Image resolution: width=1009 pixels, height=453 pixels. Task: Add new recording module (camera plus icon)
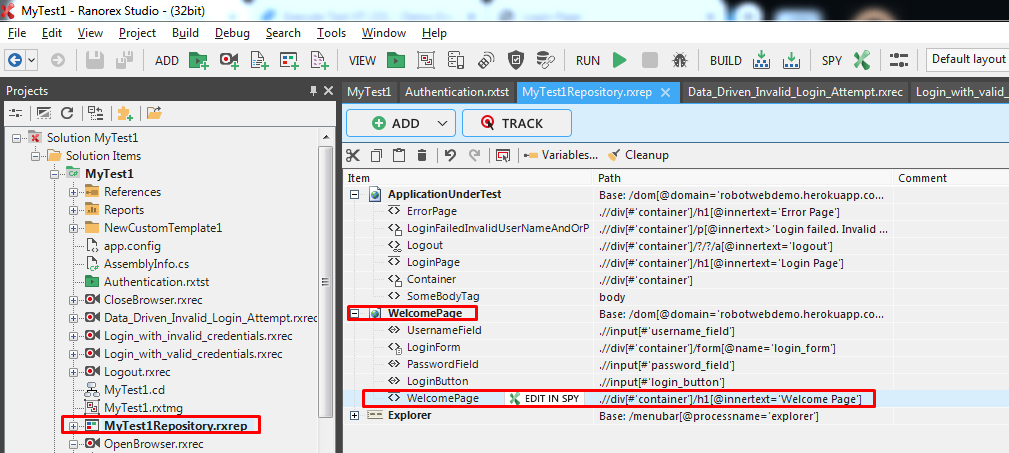click(229, 60)
